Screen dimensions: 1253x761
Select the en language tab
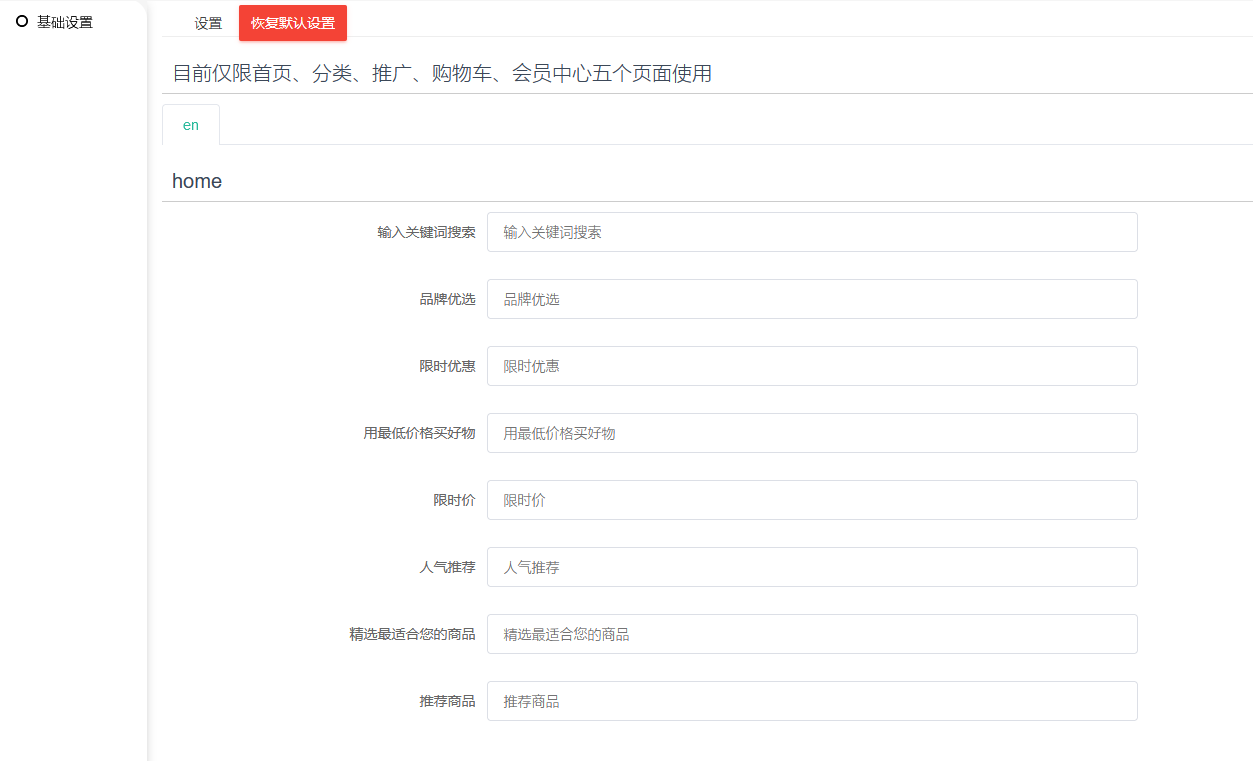[190, 125]
